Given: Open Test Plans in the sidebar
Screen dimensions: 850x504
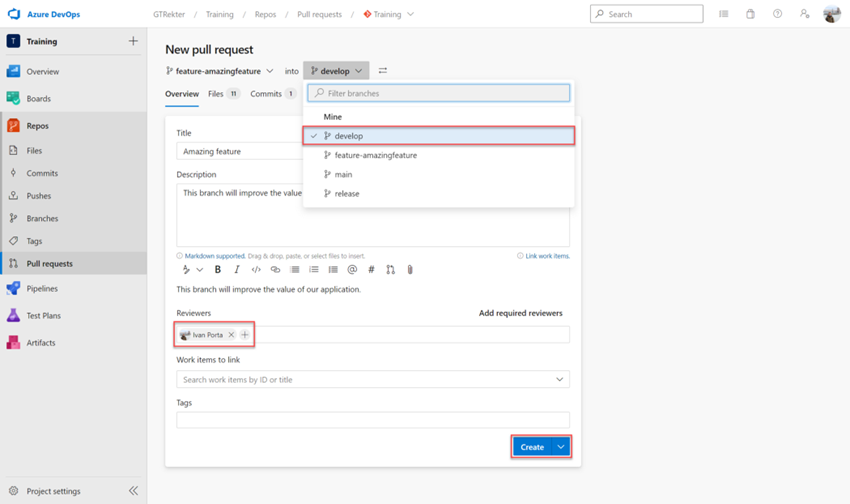Looking at the screenshot, I should point(44,316).
